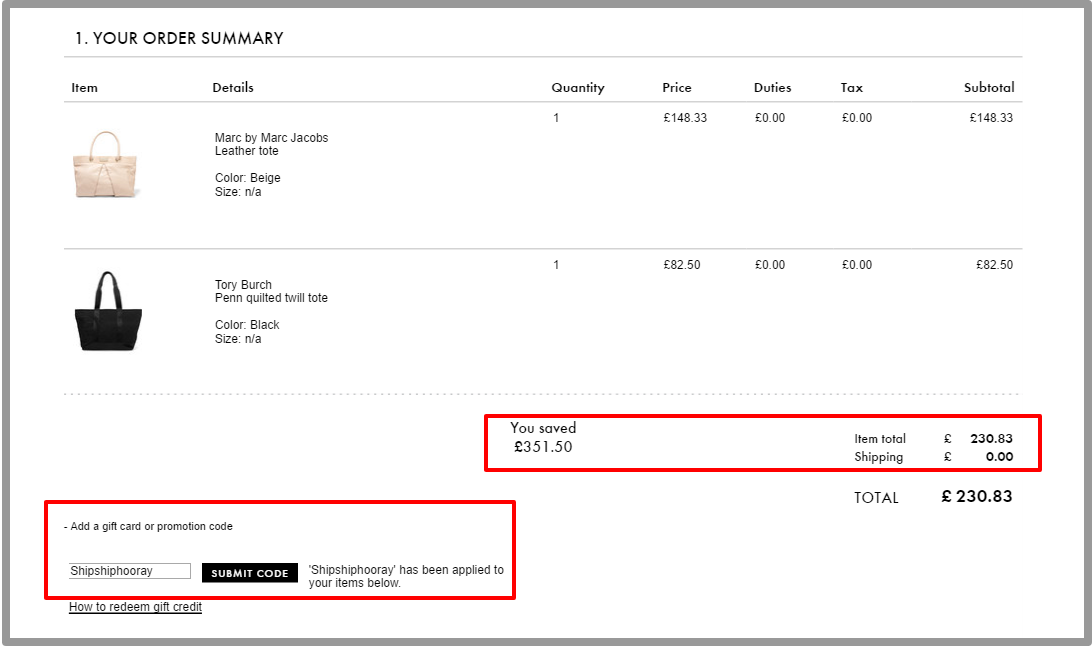The image size is (1092, 646).
Task: Click the Color: Black detail
Action: click(x=247, y=325)
